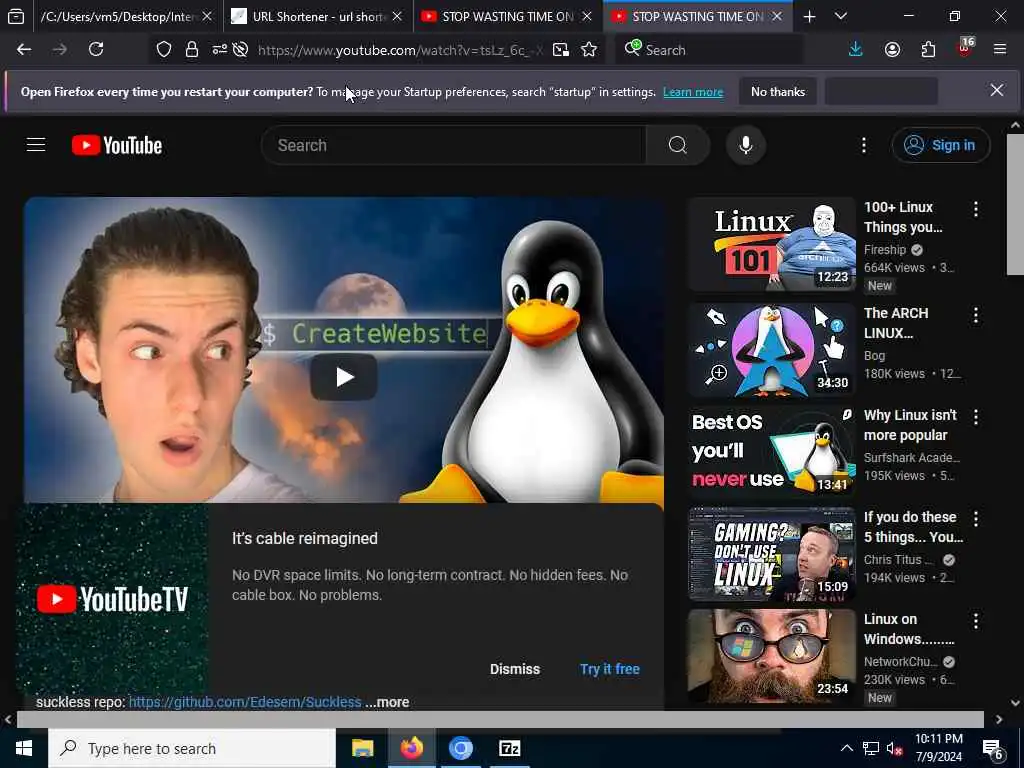Open the tracking protection shield icon
The image size is (1024, 768).
(164, 50)
